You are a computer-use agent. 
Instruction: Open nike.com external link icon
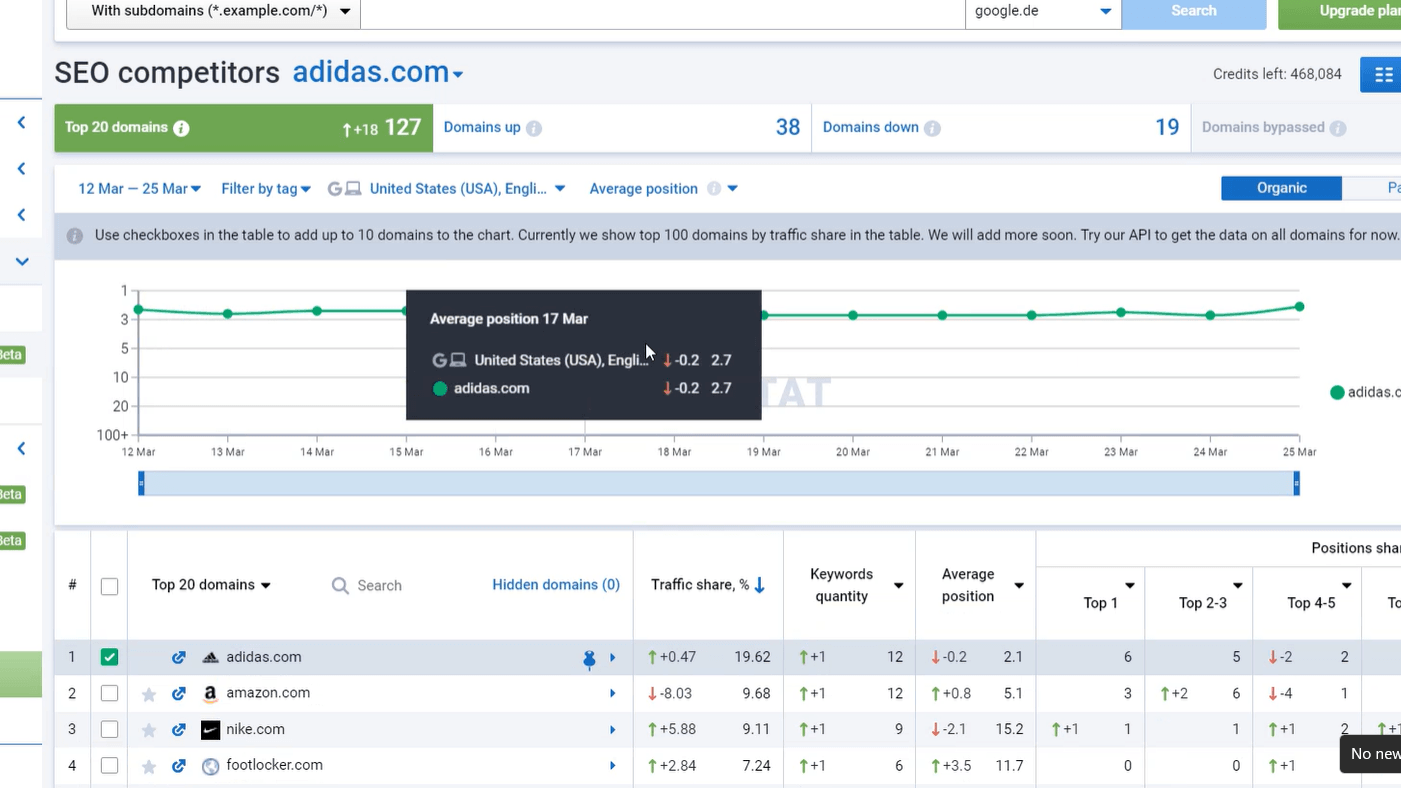[179, 730]
